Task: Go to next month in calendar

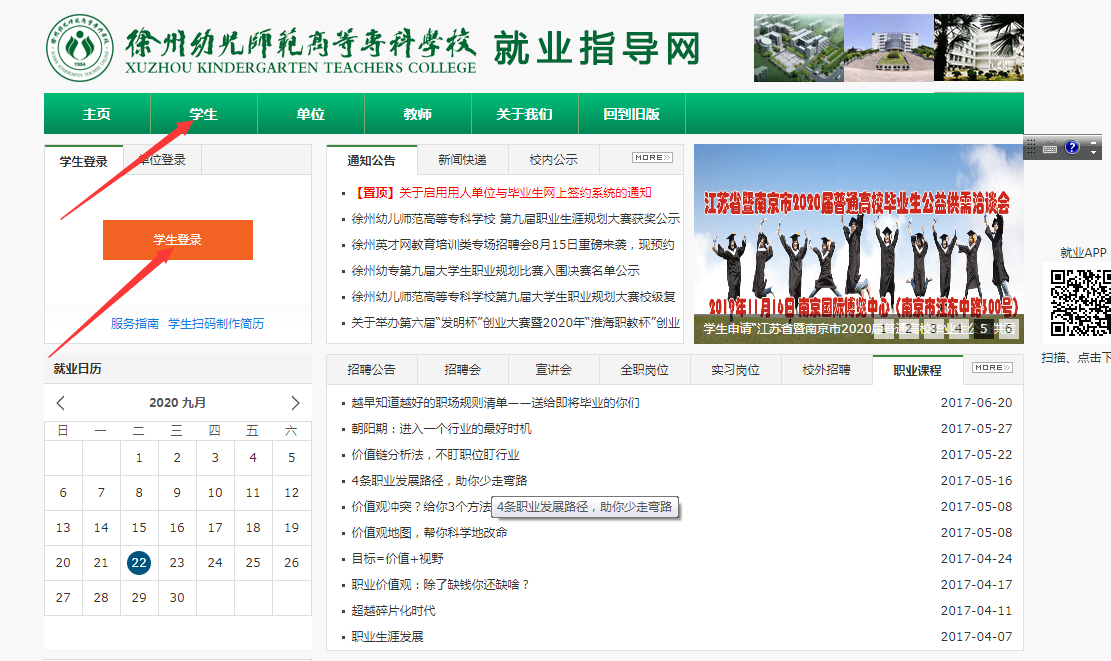Action: 295,403
